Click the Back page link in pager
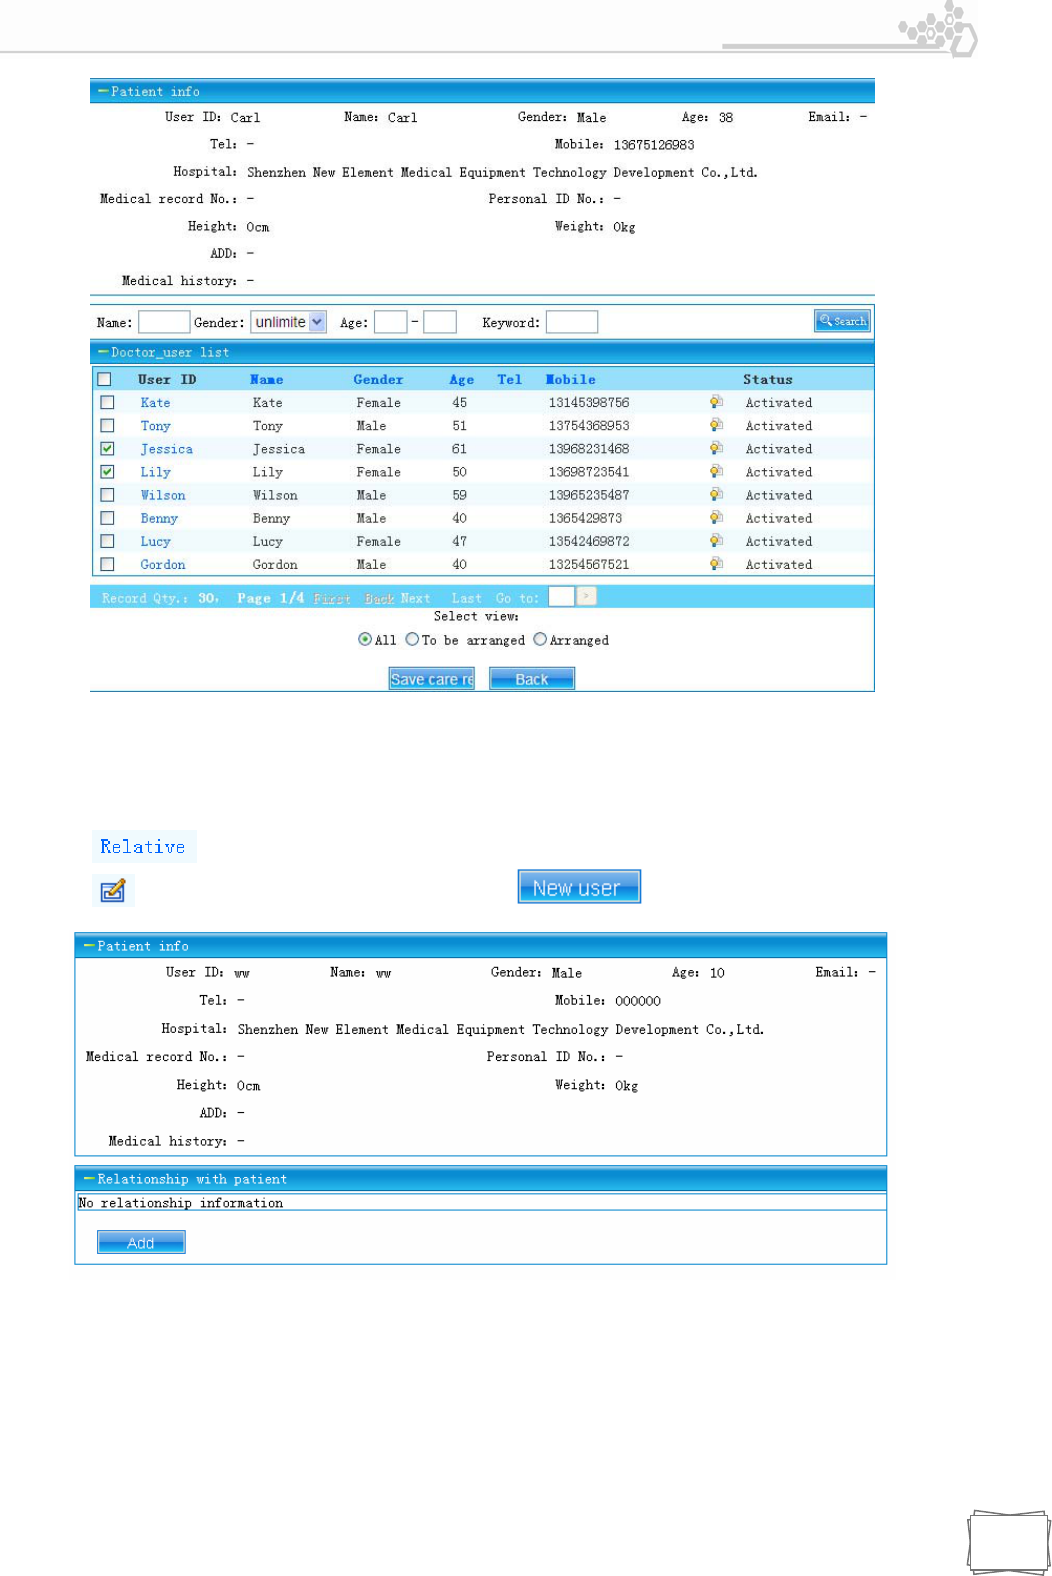 (379, 598)
